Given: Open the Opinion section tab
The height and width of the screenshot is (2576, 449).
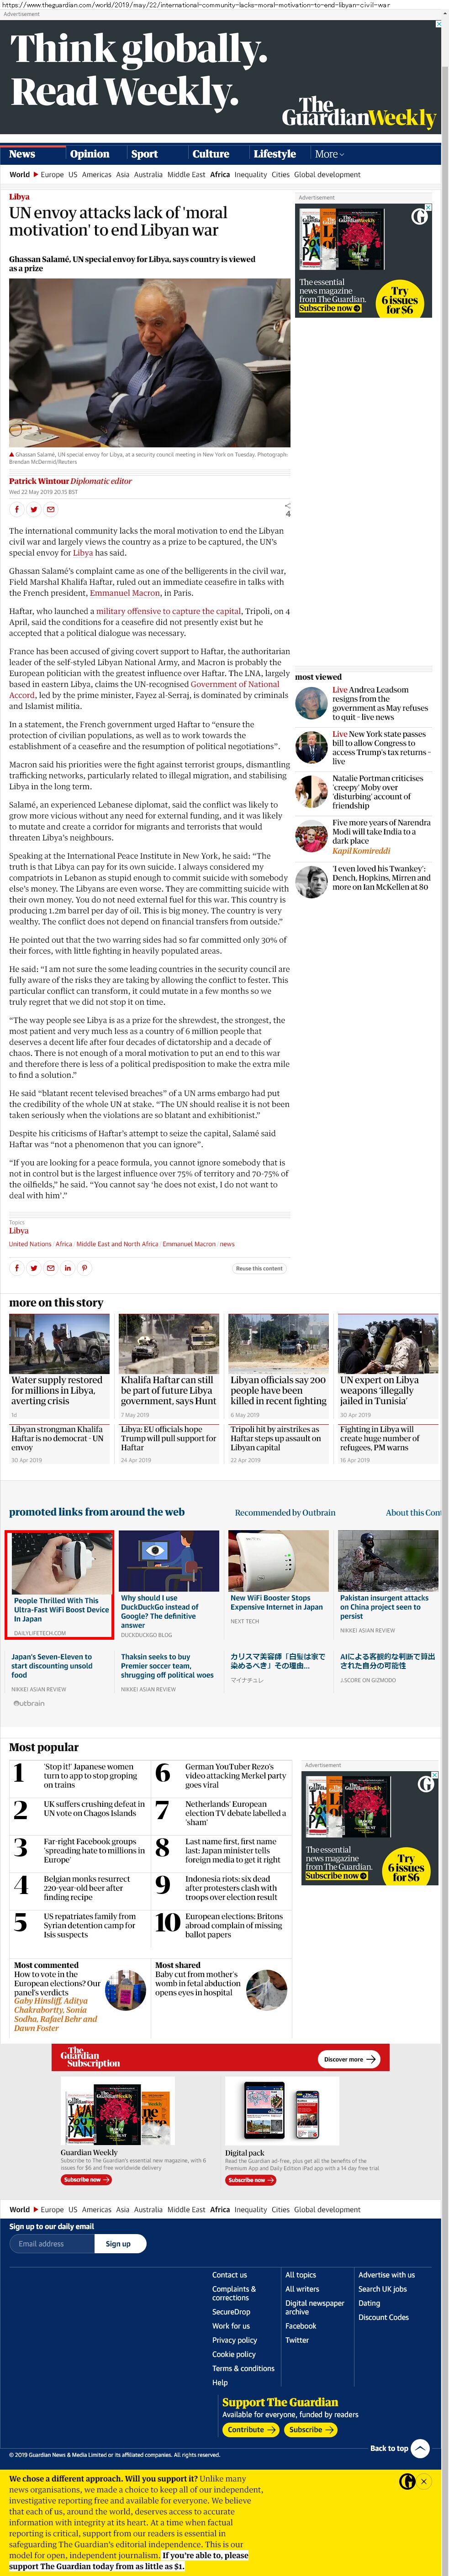Looking at the screenshot, I should click(89, 154).
